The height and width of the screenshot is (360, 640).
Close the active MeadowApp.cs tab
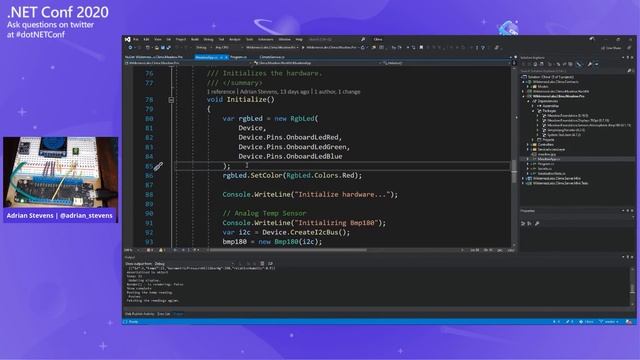[226, 58]
